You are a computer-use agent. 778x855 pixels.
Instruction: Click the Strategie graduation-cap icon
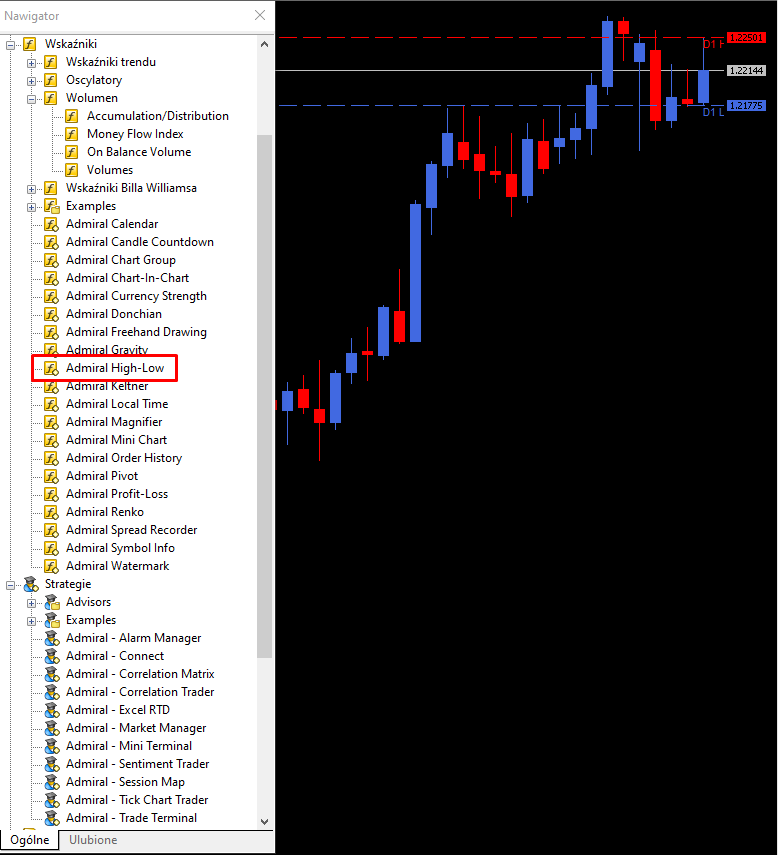(x=31, y=584)
